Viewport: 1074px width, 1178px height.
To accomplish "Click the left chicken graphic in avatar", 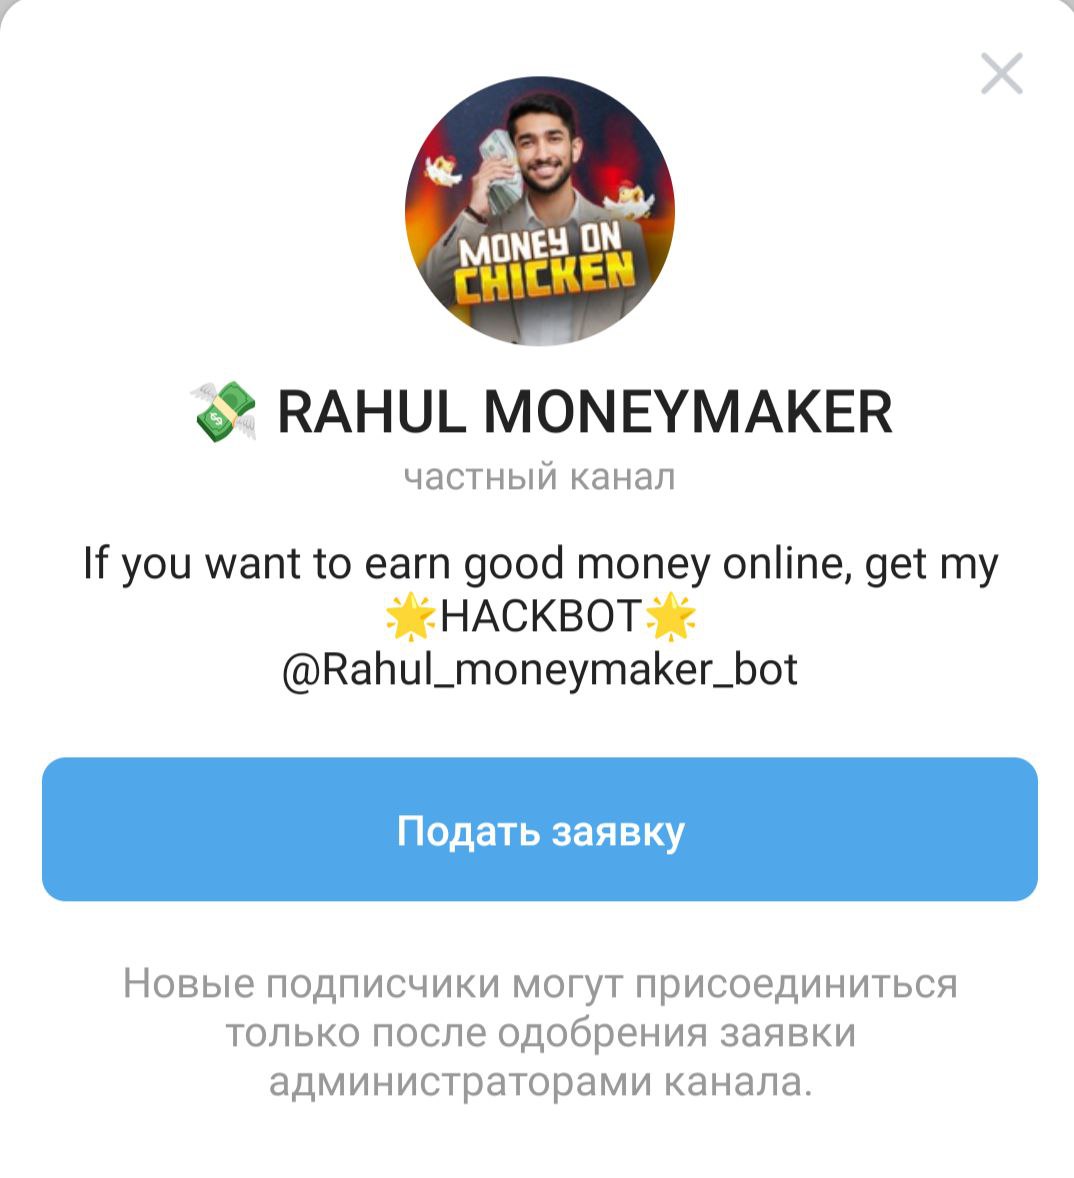I will (443, 171).
